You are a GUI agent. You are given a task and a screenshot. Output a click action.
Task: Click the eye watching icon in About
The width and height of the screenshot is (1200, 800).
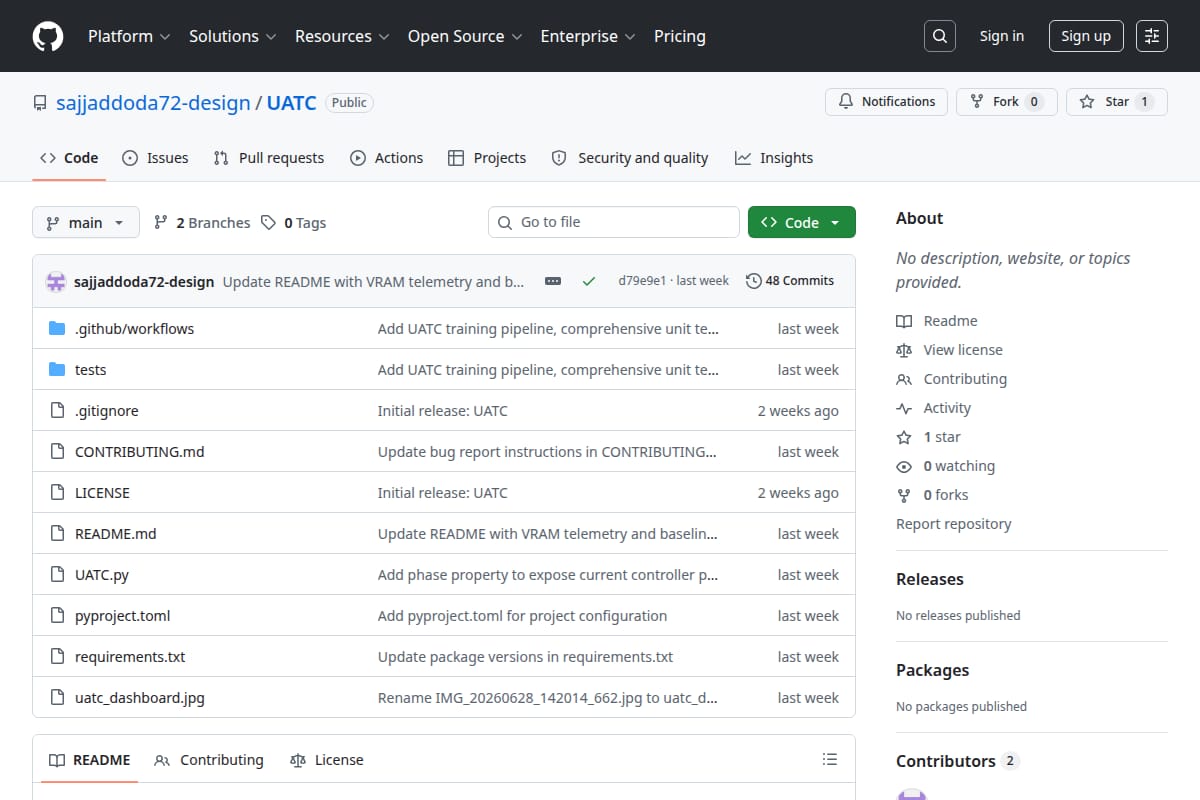[x=904, y=466]
